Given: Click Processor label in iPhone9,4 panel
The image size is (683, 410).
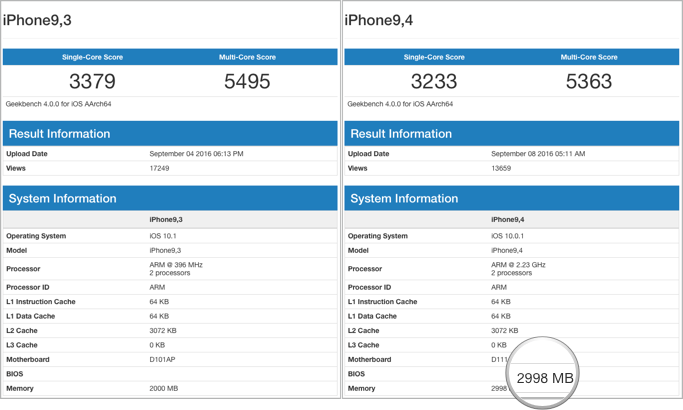Looking at the screenshot, I should click(365, 269).
